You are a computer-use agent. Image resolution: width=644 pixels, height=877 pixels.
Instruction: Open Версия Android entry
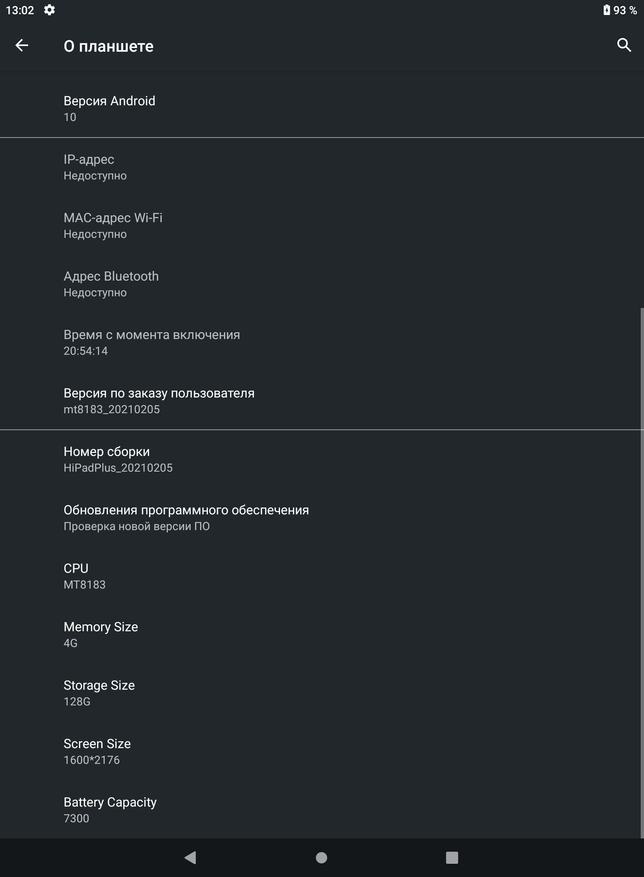tap(322, 109)
